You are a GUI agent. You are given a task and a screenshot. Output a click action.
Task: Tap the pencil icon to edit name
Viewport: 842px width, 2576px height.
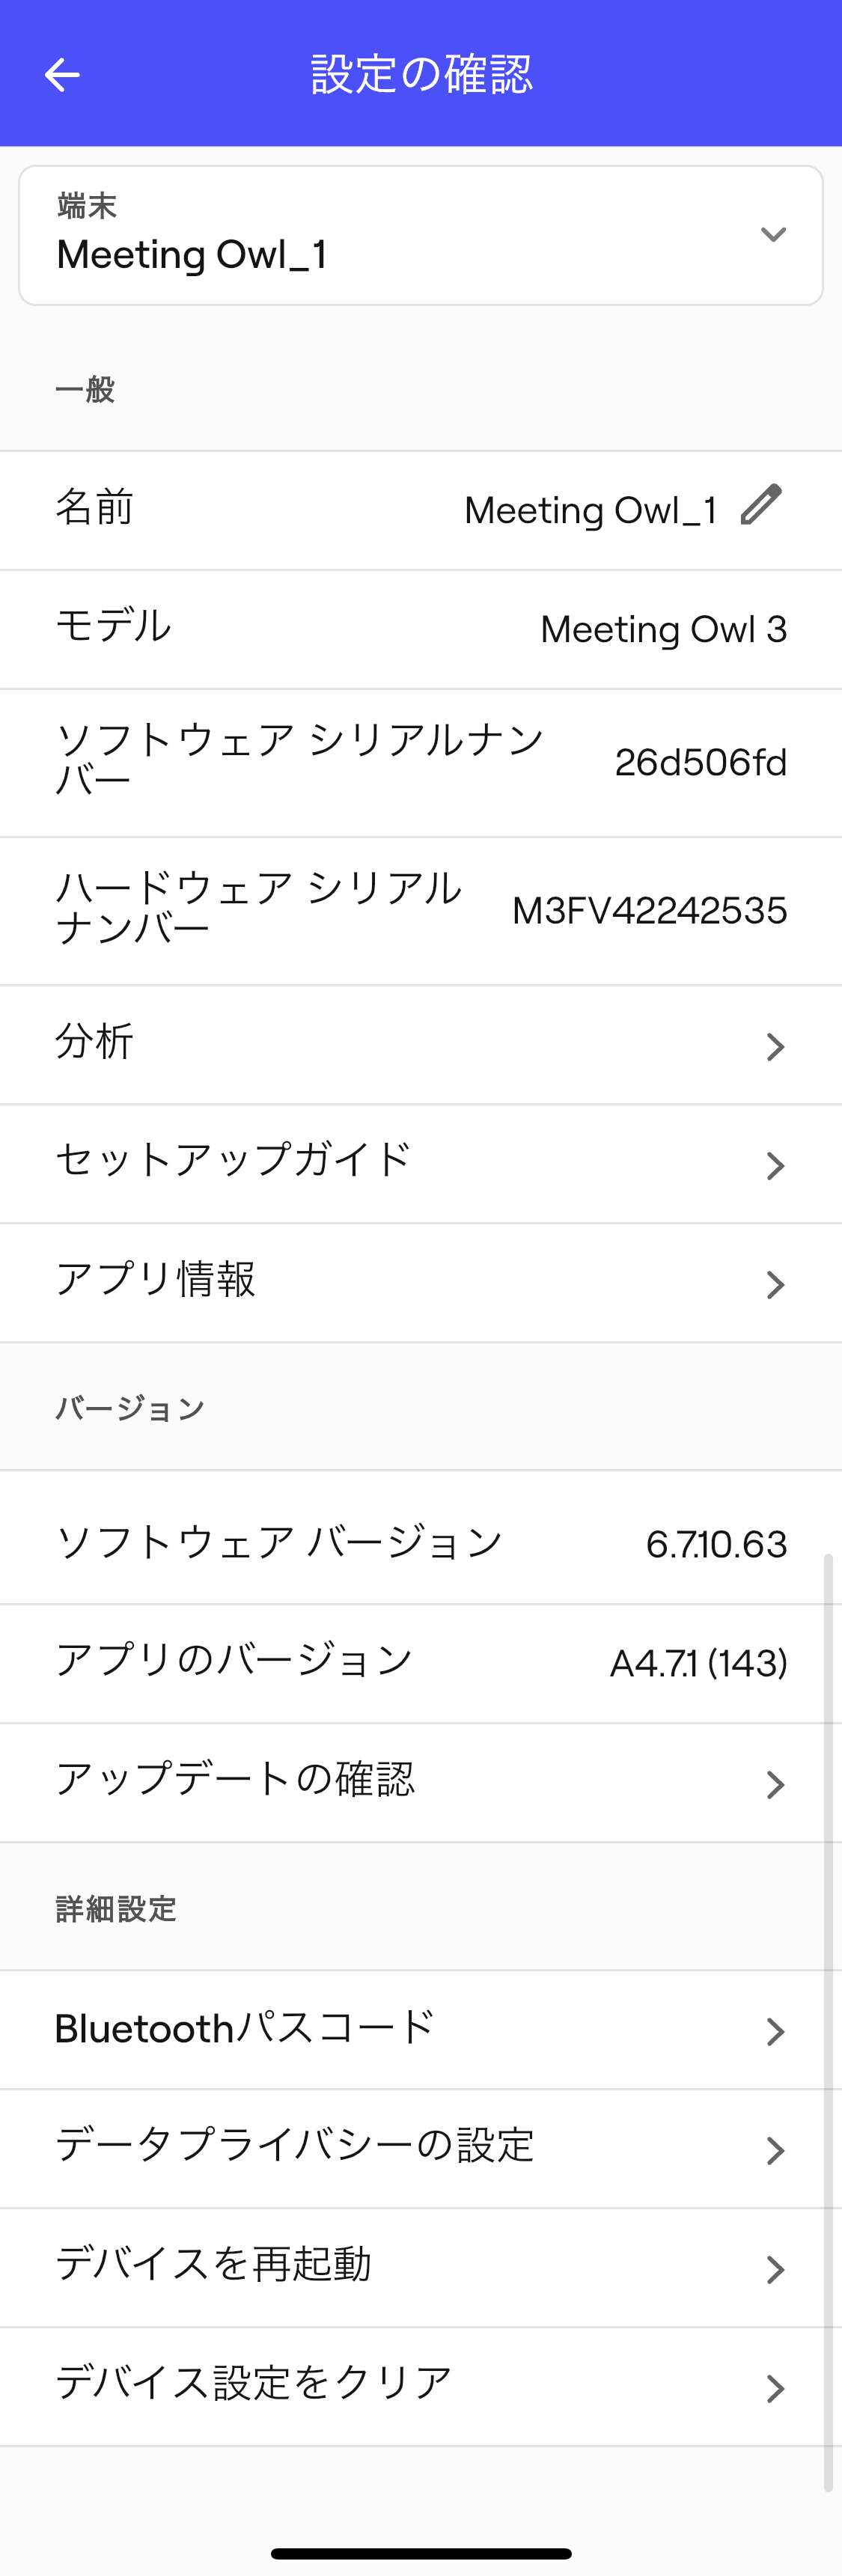761,505
